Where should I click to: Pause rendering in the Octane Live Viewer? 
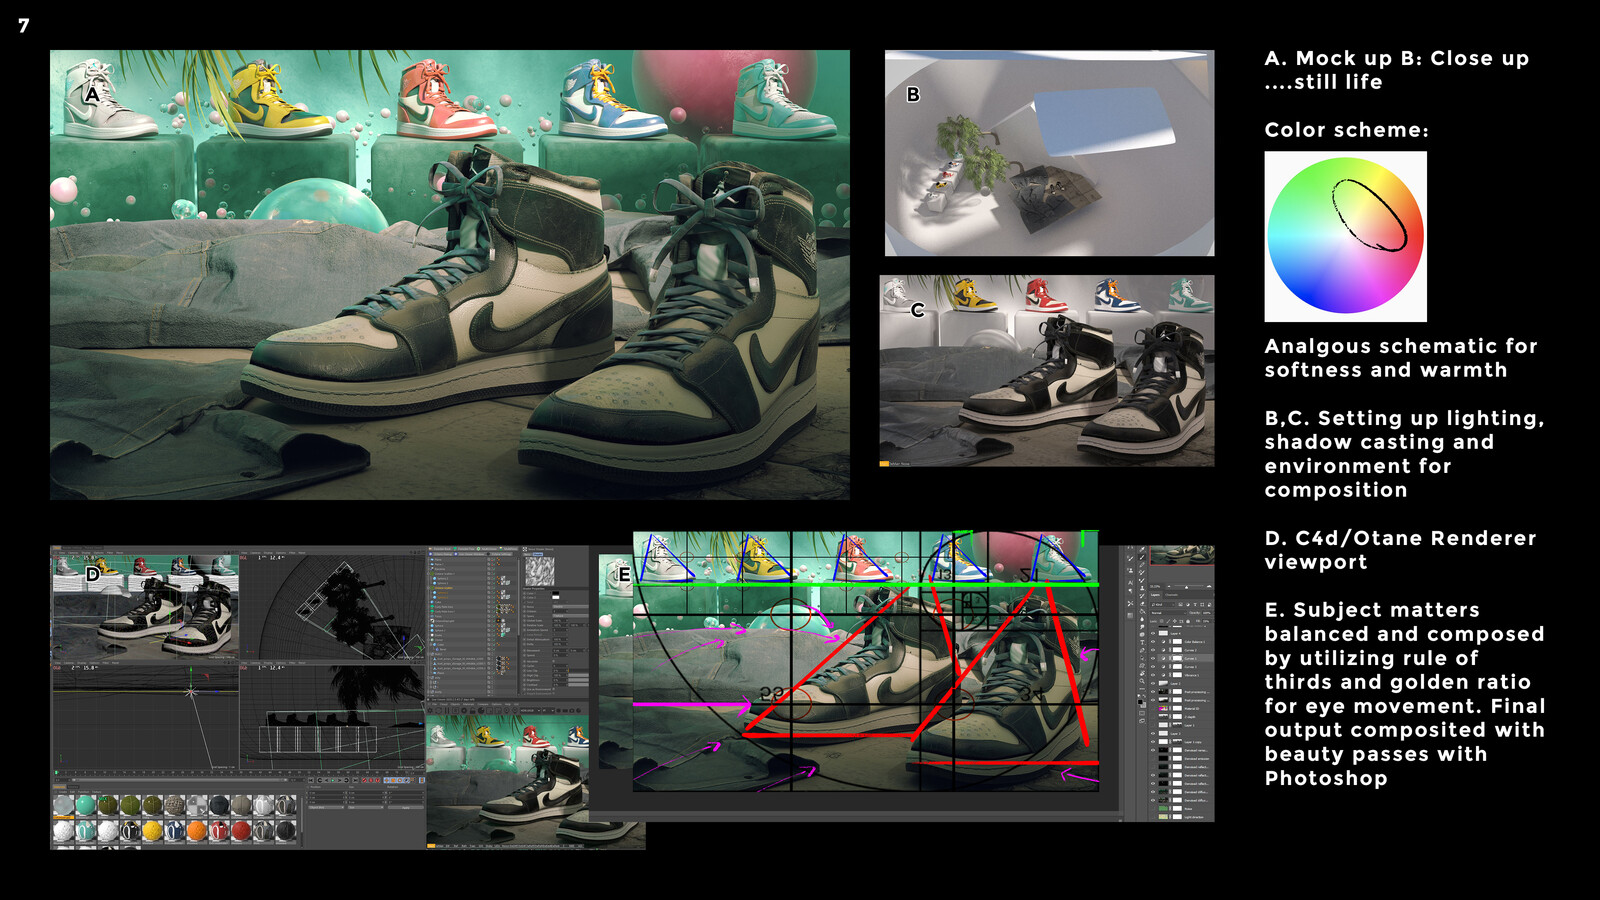[447, 710]
